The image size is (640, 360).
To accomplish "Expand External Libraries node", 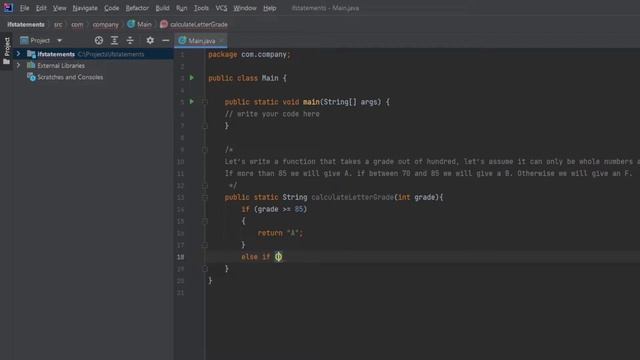I will pos(18,65).
